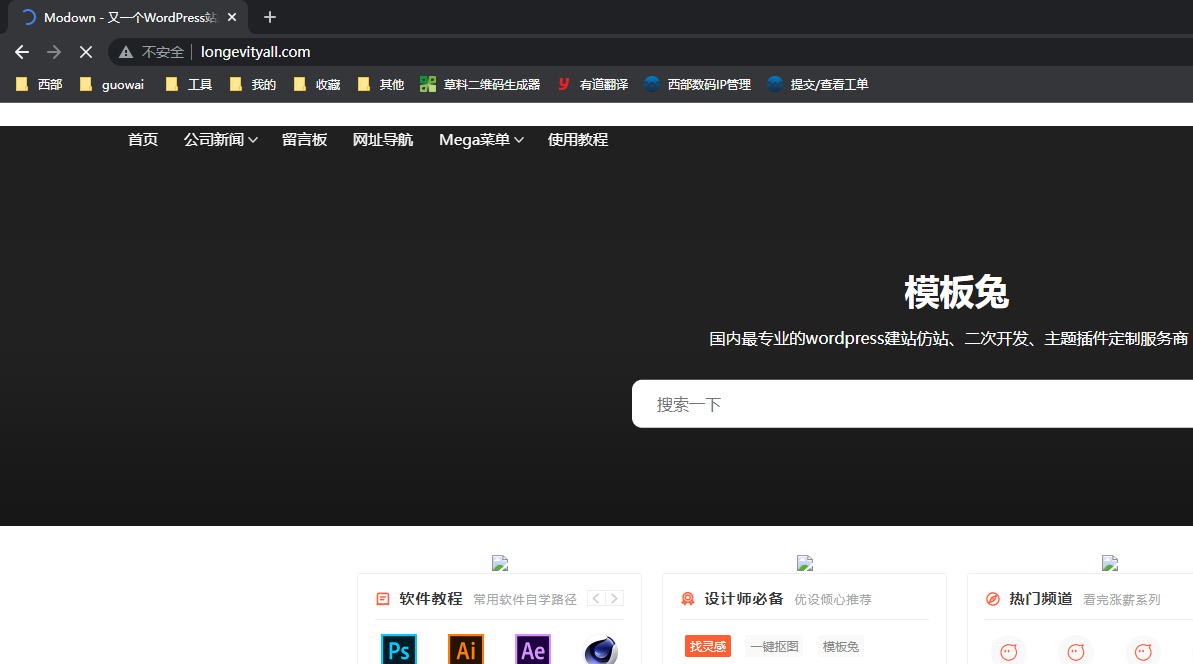The image size is (1193, 664).
Task: Click the address bar URL longevityall.com
Action: (x=256, y=52)
